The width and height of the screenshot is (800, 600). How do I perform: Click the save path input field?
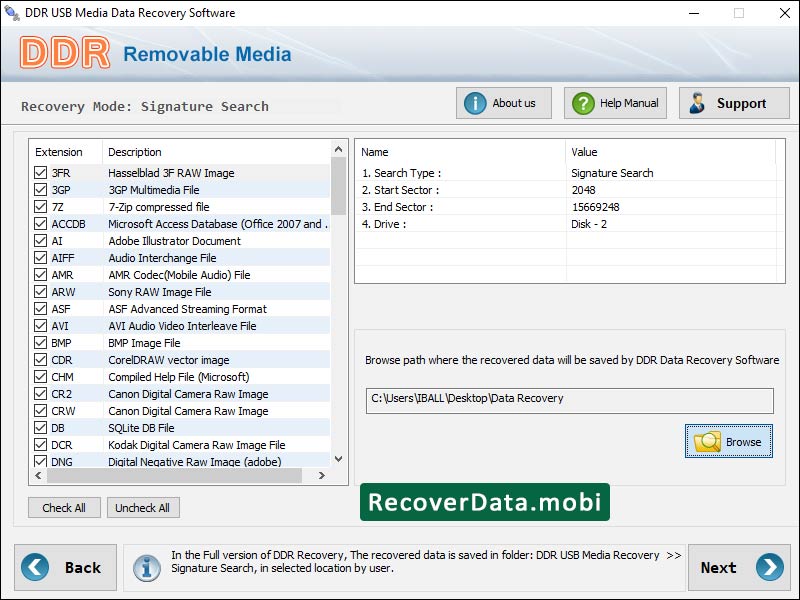click(569, 401)
